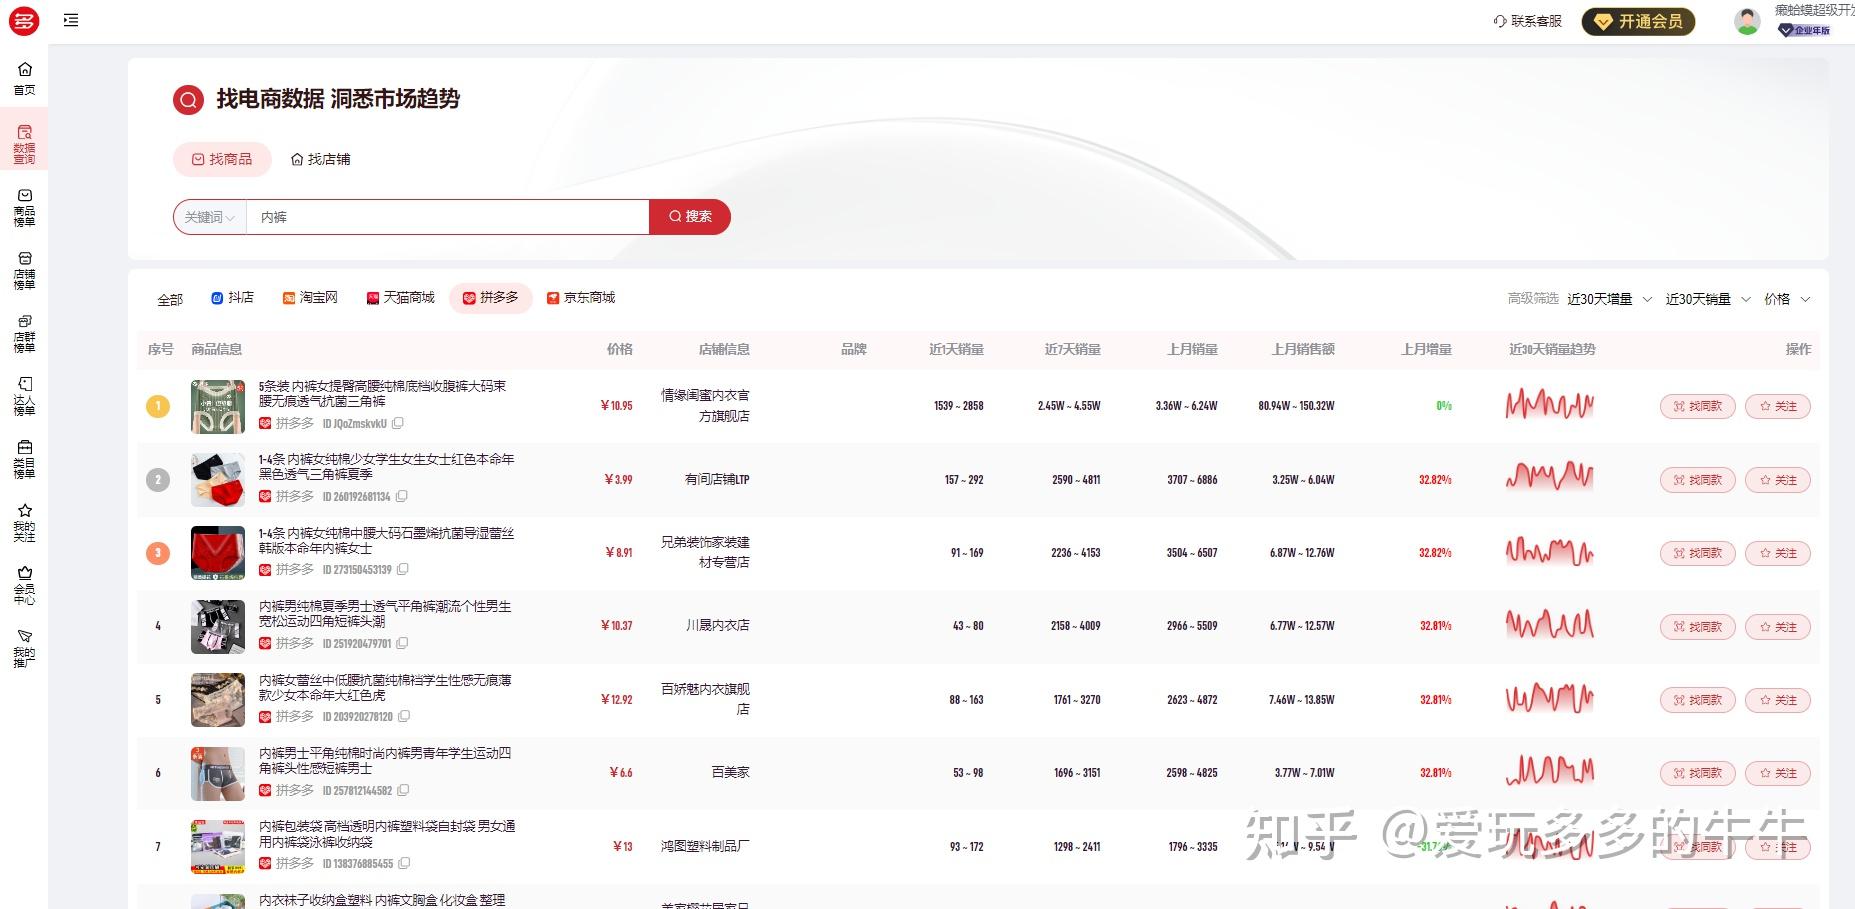
Task: Expand the 关键词 search-type dropdown
Action: coord(208,216)
